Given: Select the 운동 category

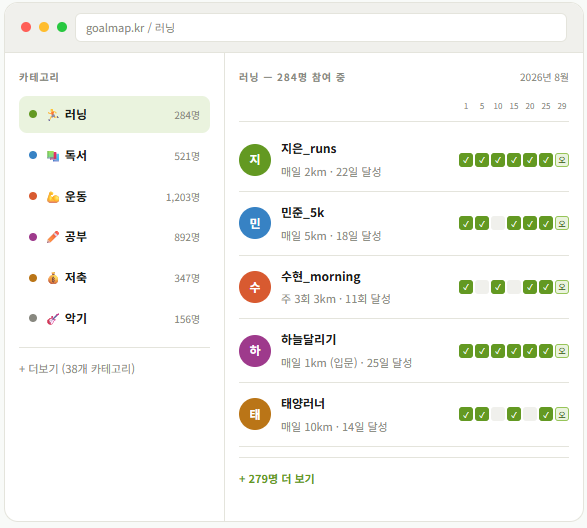Looking at the screenshot, I should 114,197.
